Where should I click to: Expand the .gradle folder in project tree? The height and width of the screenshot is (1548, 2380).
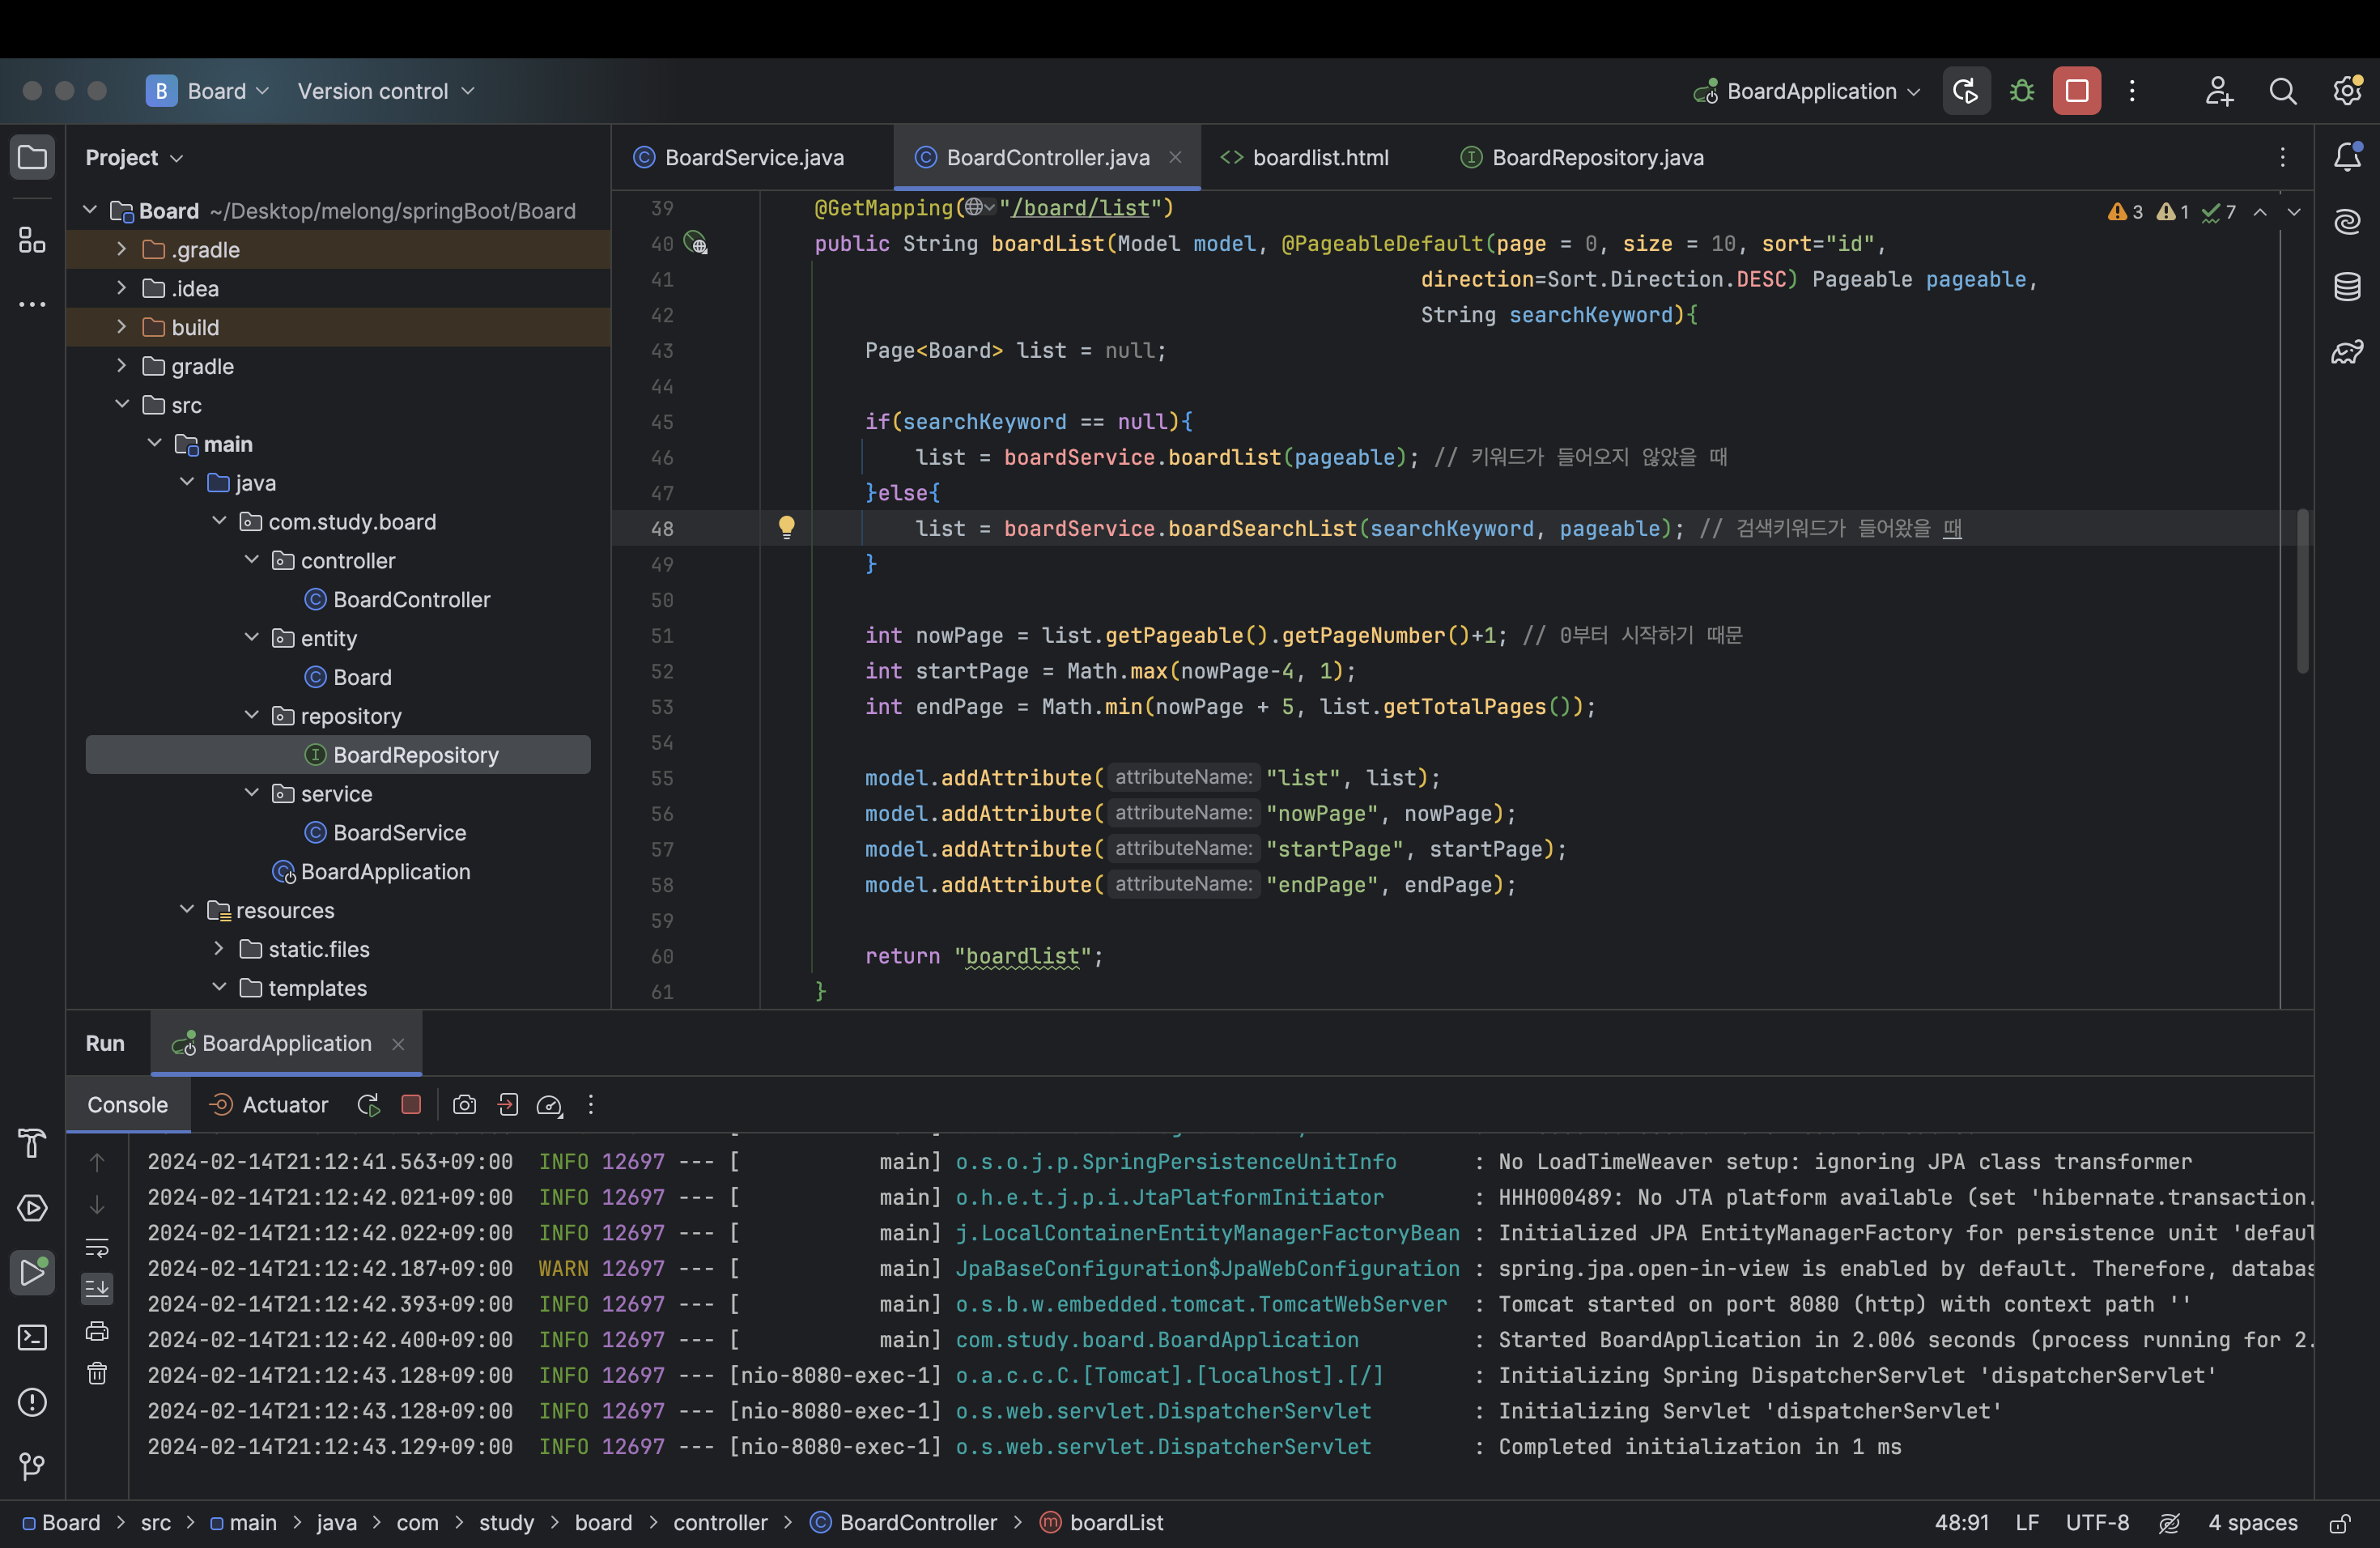point(121,249)
